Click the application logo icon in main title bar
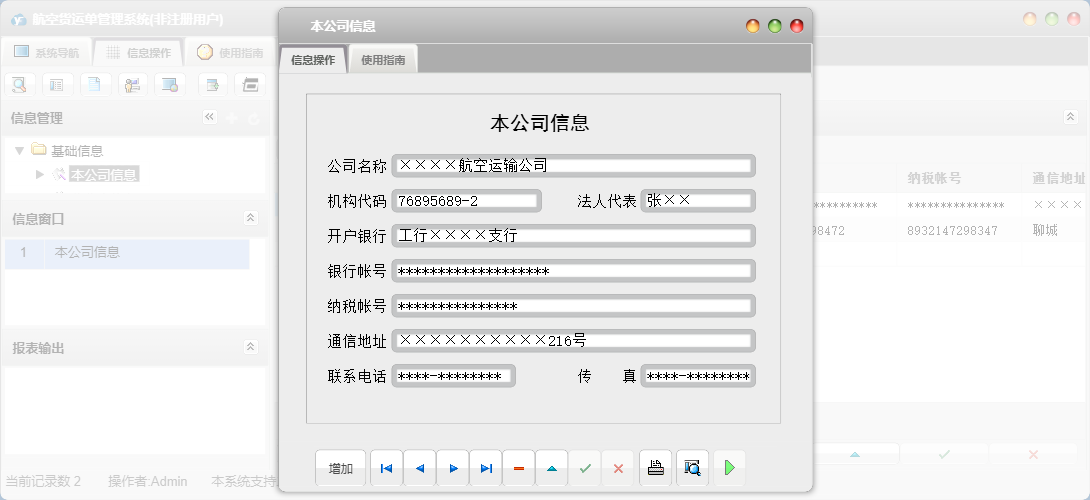The image size is (1090, 500). [x=19, y=19]
